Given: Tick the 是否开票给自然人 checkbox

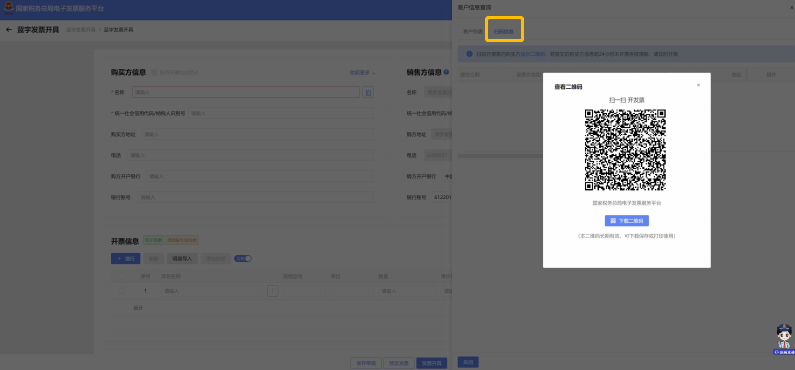Looking at the screenshot, I should click(x=154, y=72).
